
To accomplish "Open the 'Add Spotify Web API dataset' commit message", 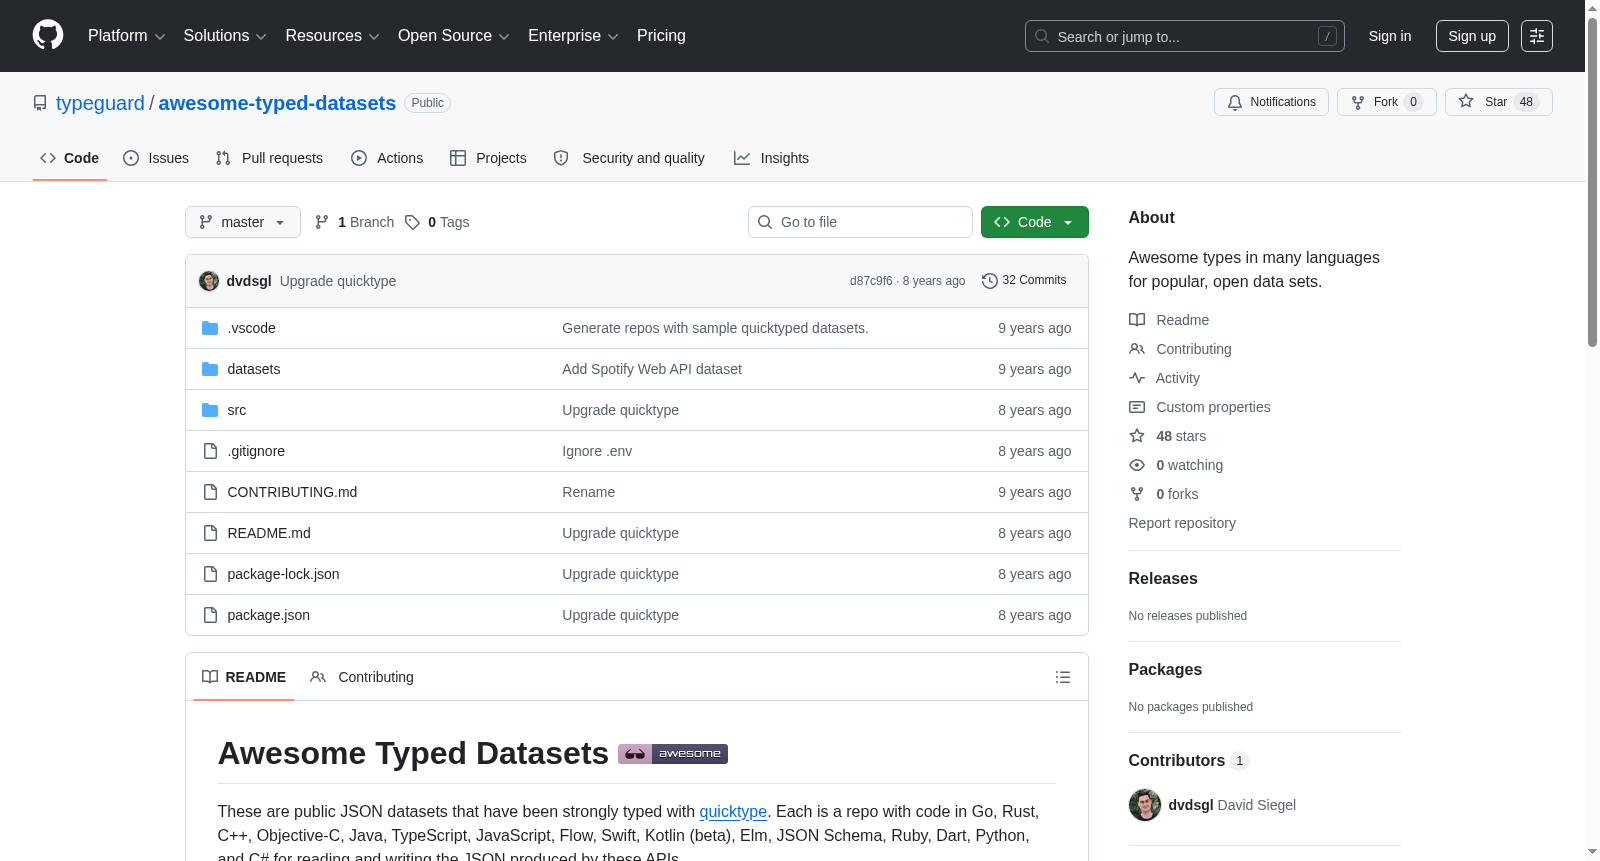I will click(652, 369).
